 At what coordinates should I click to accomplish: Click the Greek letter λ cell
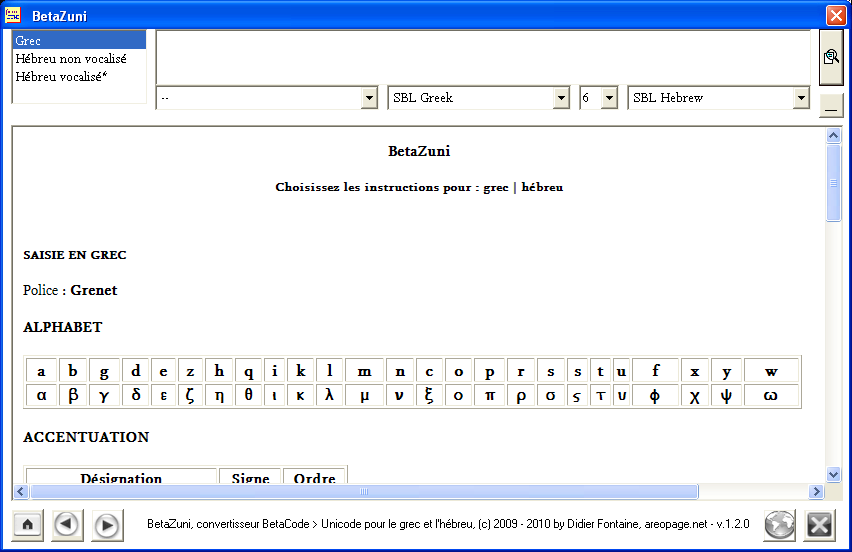(329, 396)
